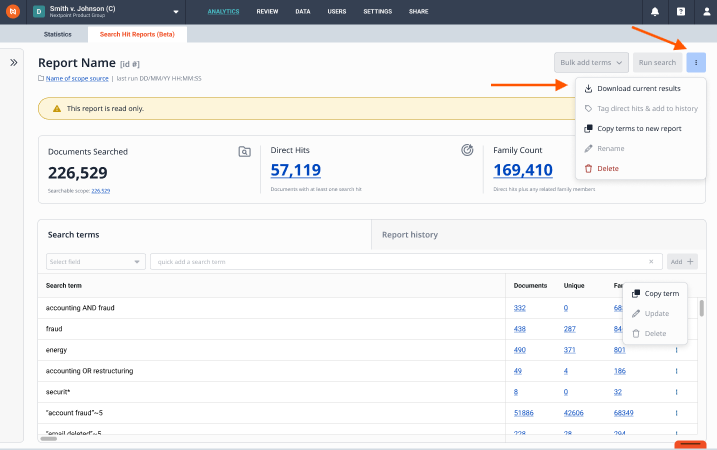Sort by the Search term column header
This screenshot has width=717, height=450.
point(64,286)
